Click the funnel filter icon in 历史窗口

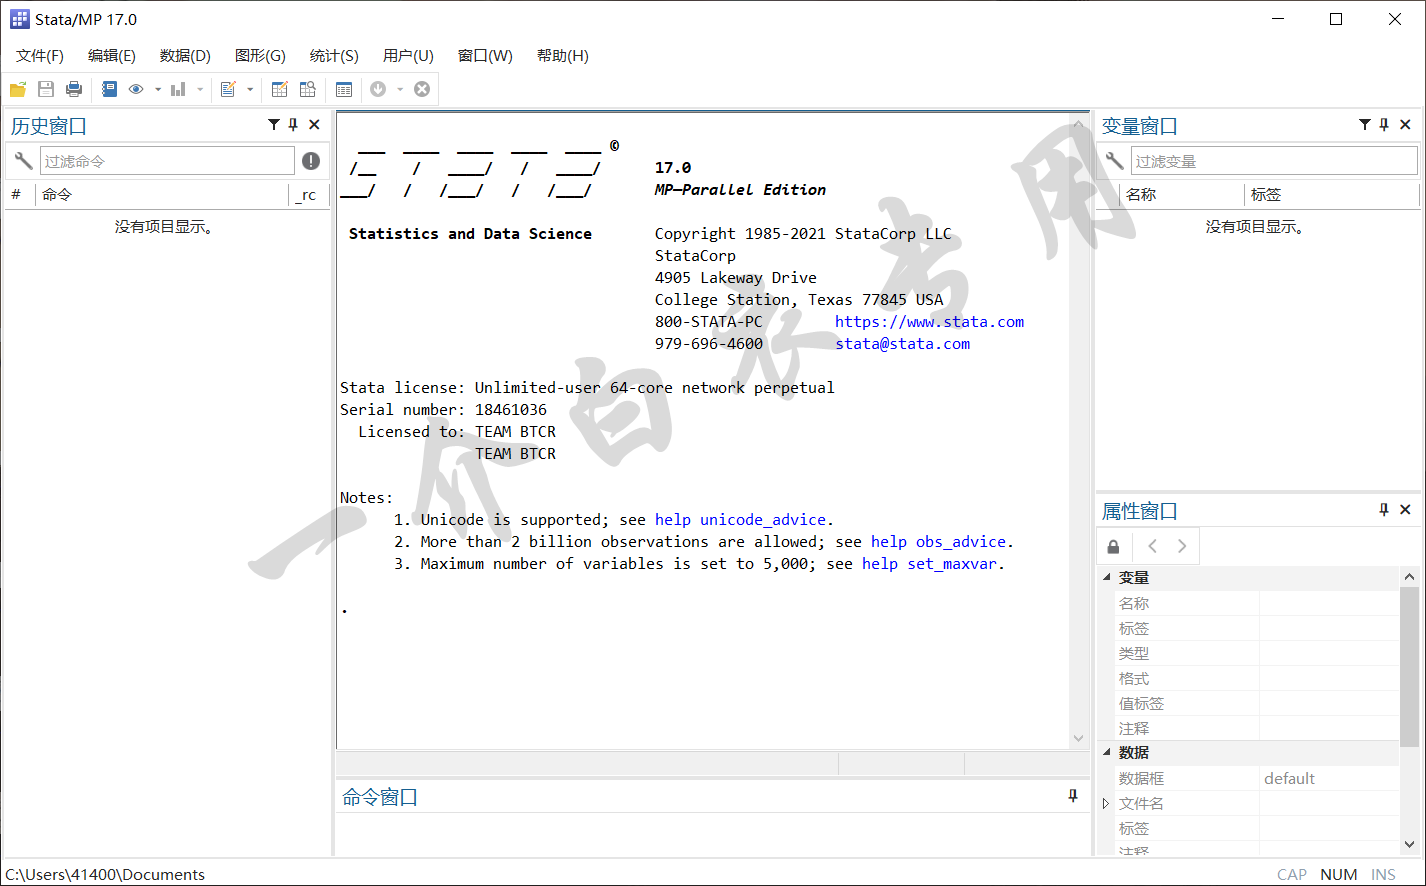pos(274,125)
